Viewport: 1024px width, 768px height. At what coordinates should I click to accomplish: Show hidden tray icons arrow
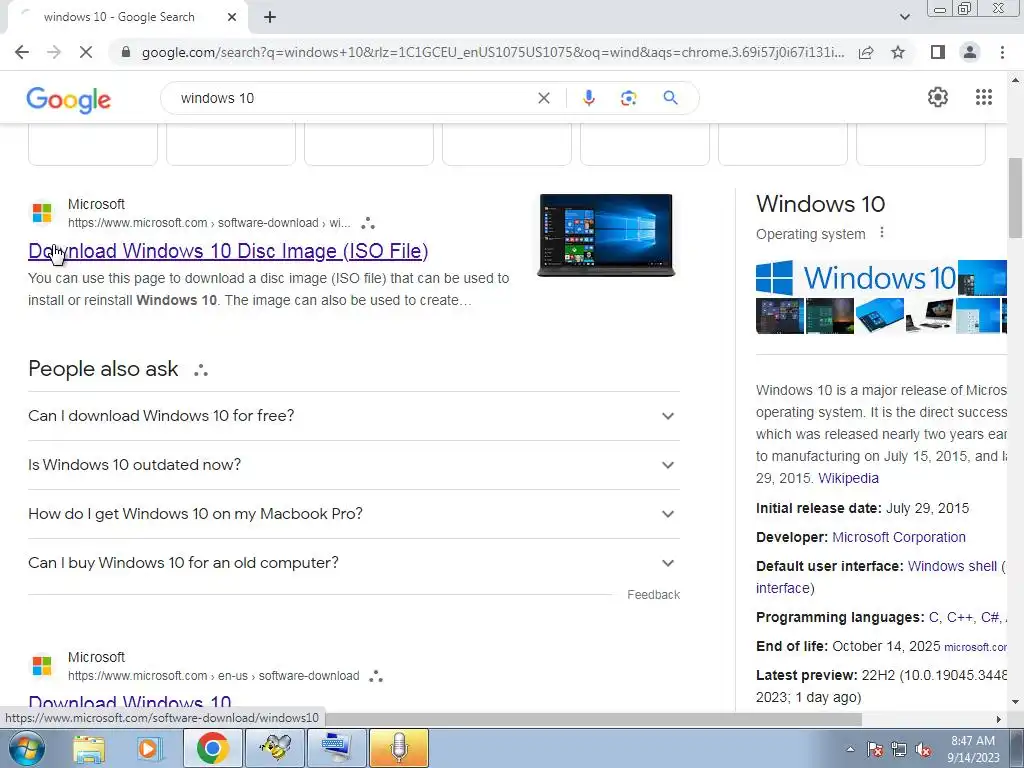850,749
